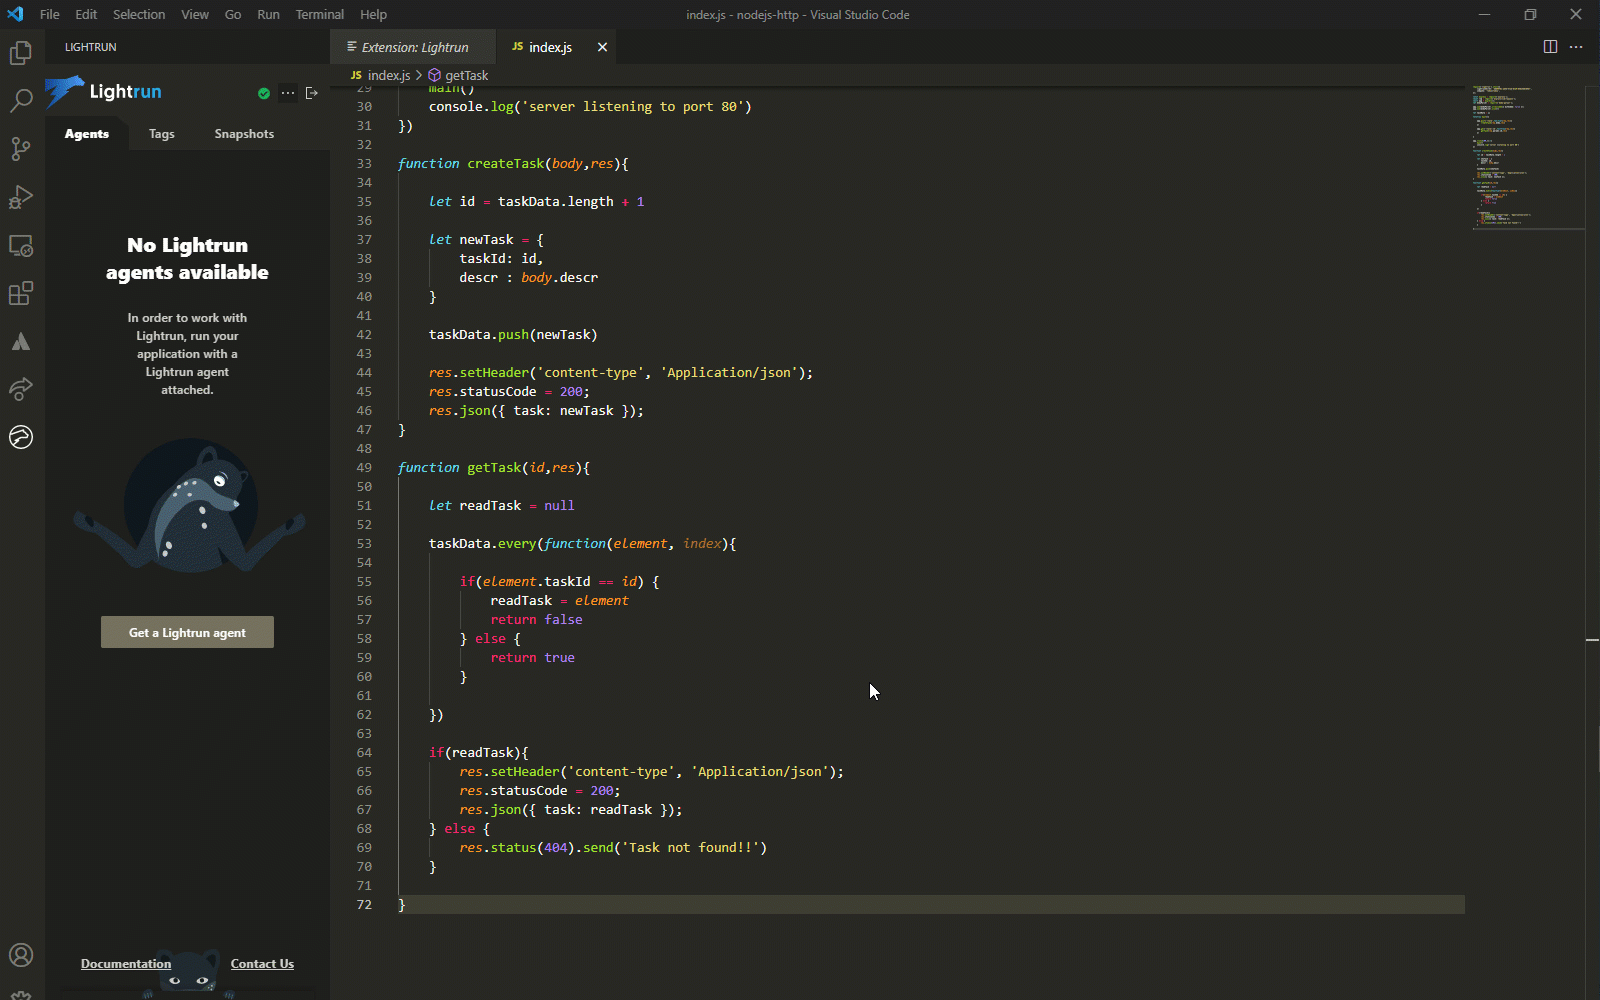The image size is (1600, 1000).
Task: Open the Terminal menu
Action: point(319,14)
